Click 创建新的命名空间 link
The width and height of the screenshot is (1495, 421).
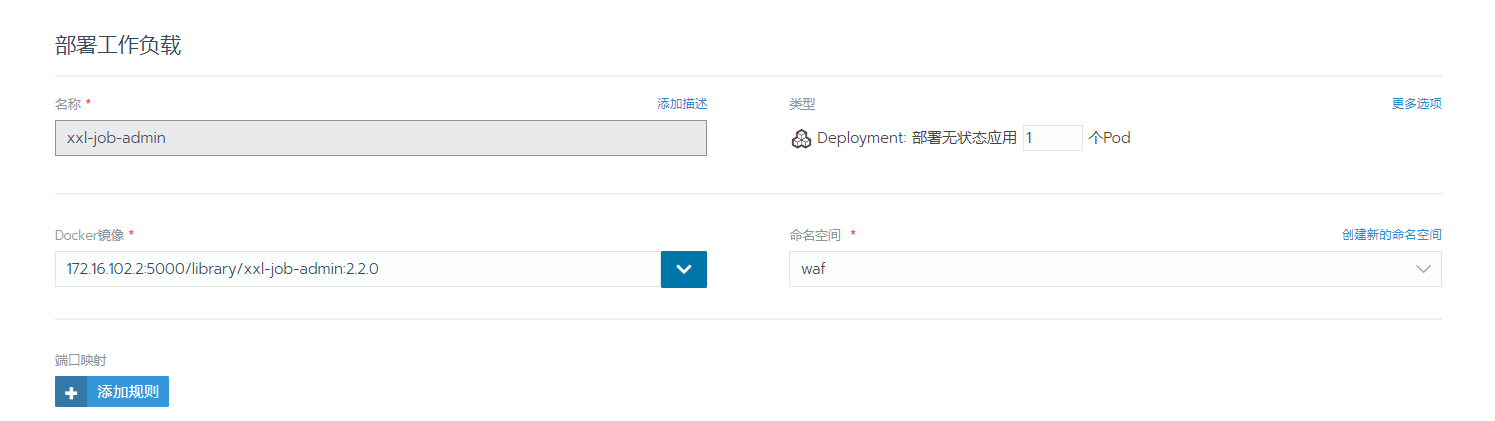[x=1391, y=235]
